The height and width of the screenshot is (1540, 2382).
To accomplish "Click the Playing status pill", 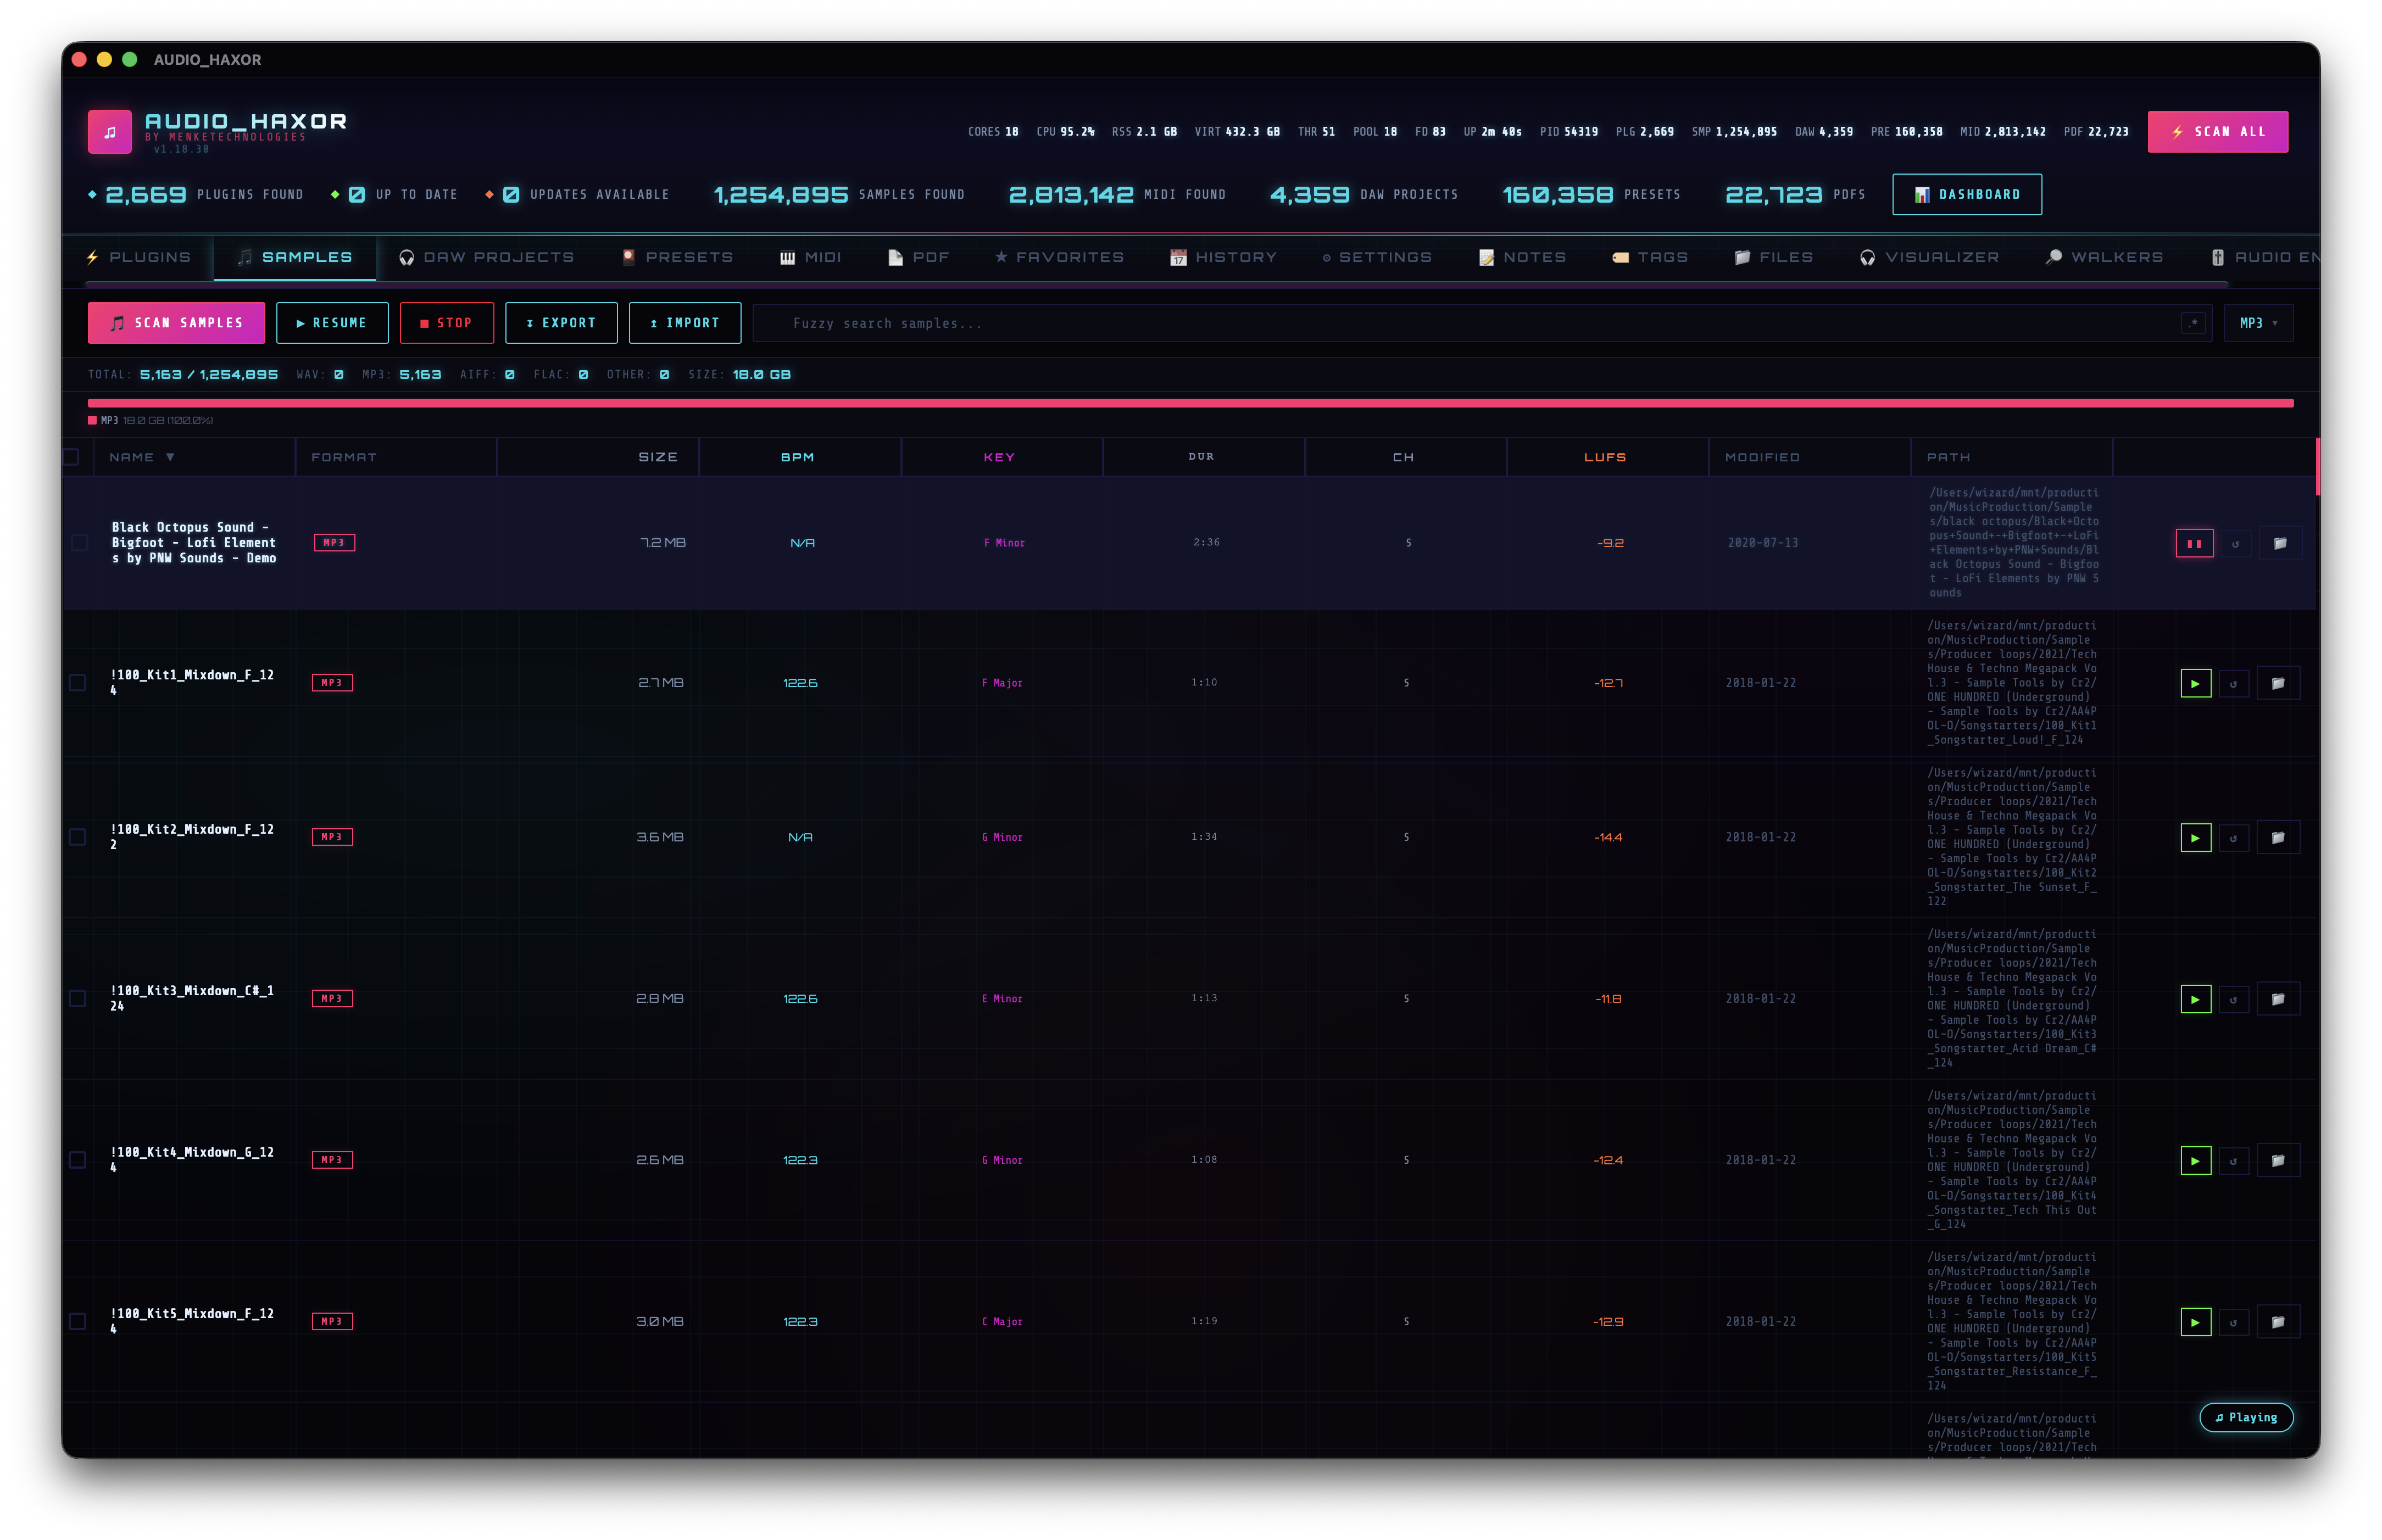I will point(2245,1417).
